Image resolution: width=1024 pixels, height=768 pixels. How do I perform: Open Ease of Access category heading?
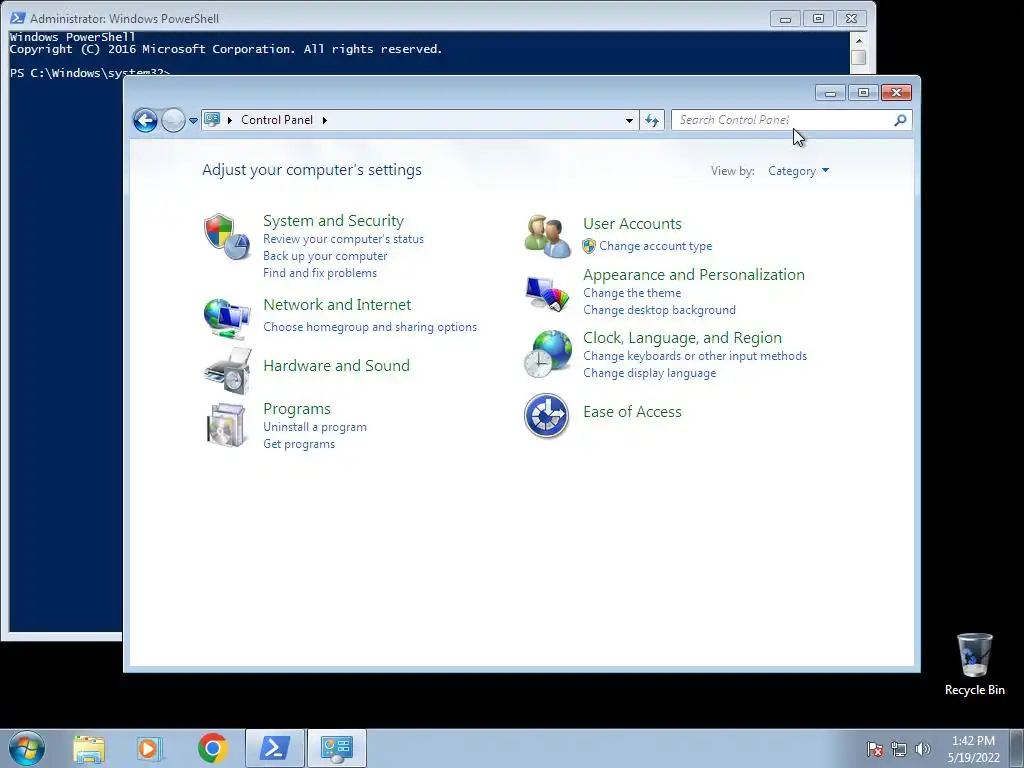pyautogui.click(x=632, y=412)
